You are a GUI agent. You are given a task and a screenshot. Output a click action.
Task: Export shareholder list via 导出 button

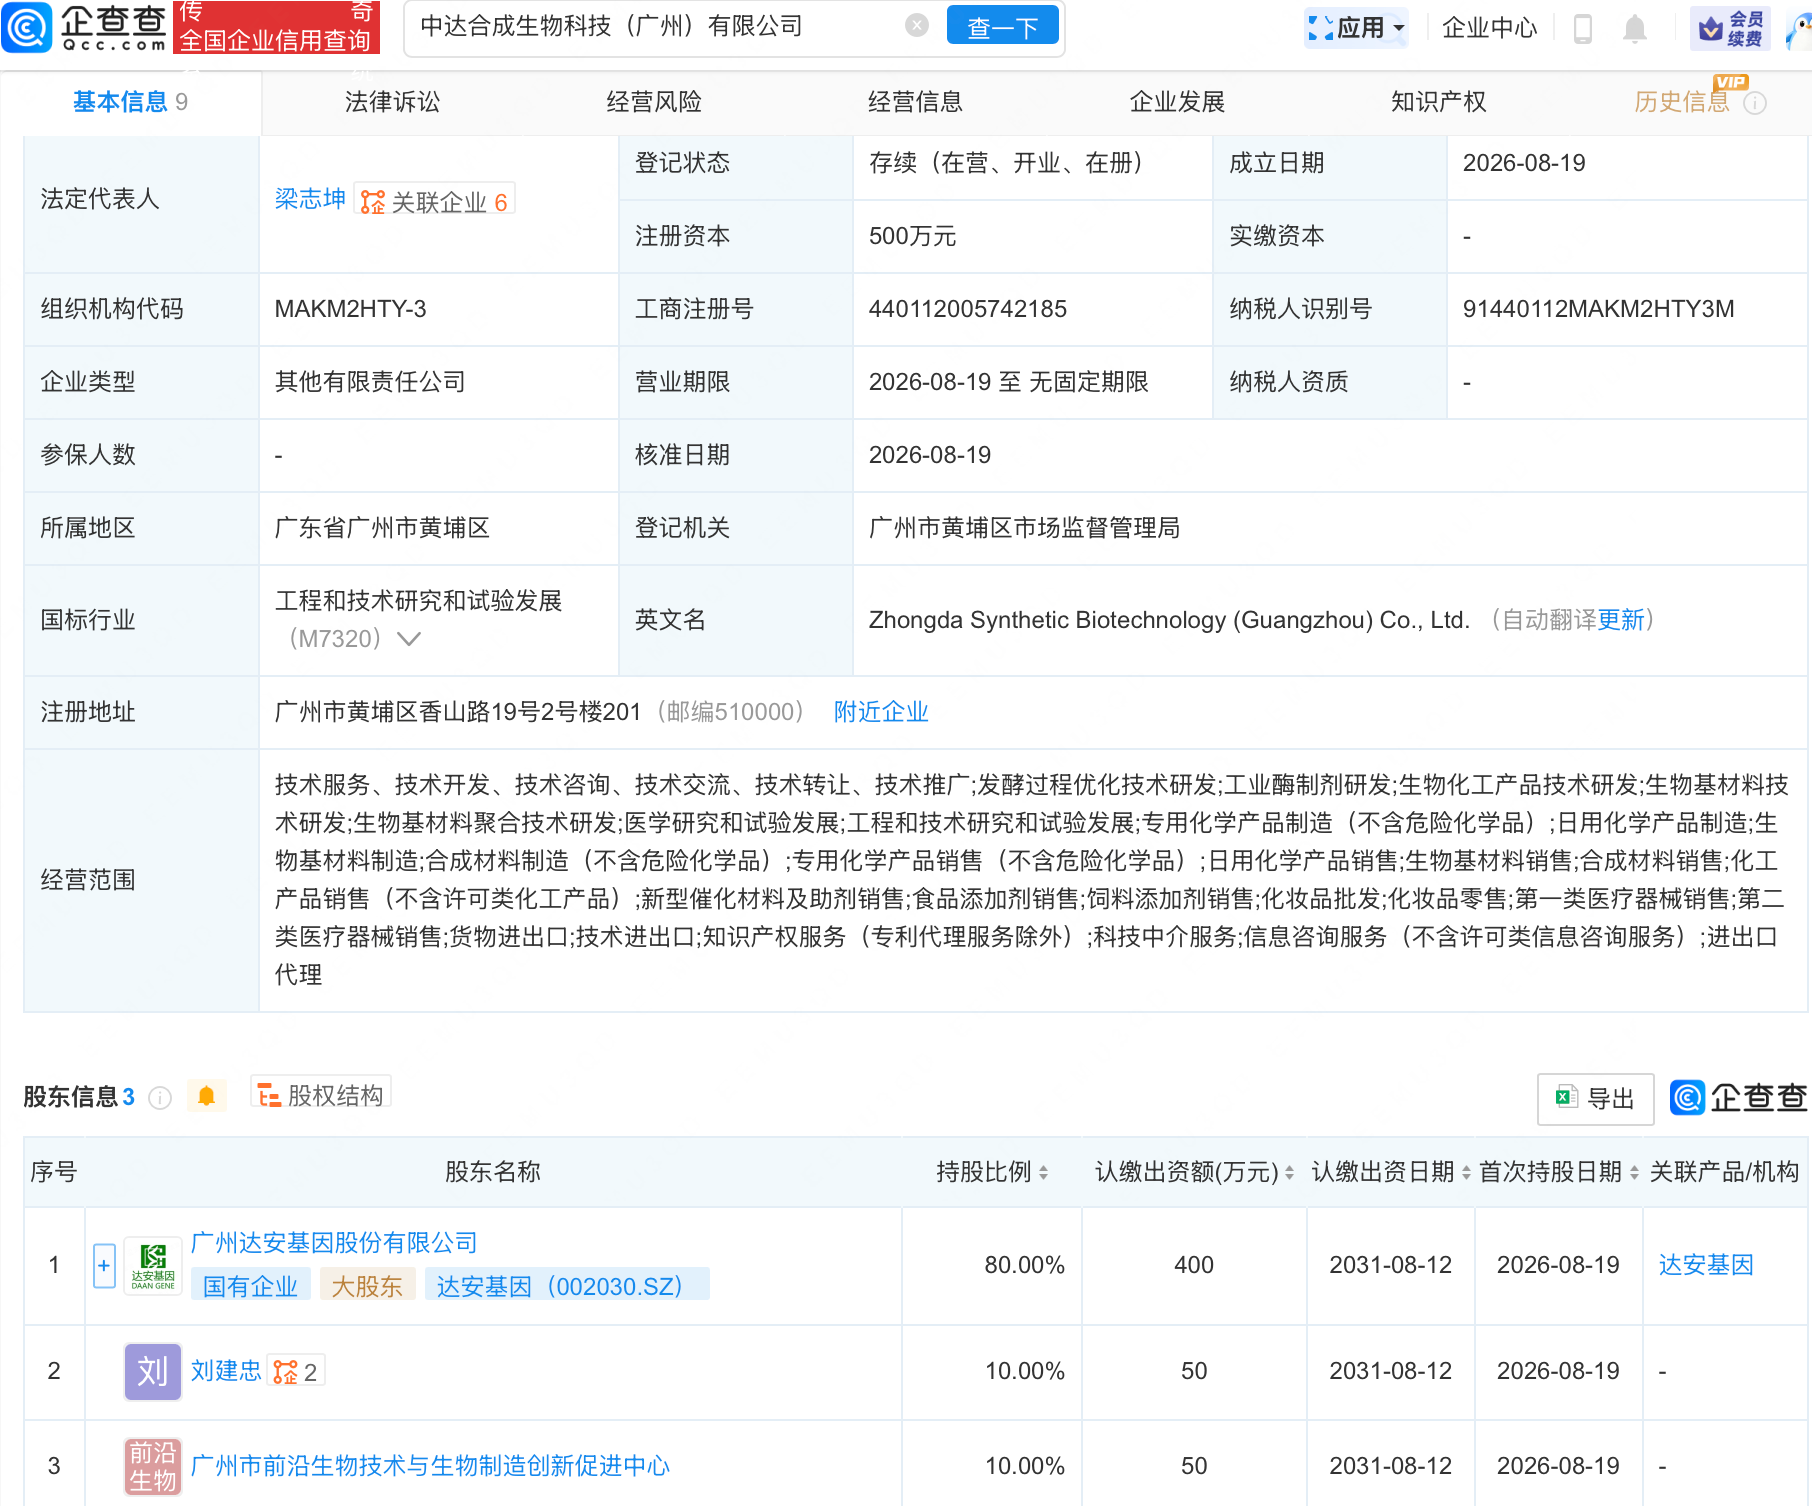[x=1595, y=1099]
